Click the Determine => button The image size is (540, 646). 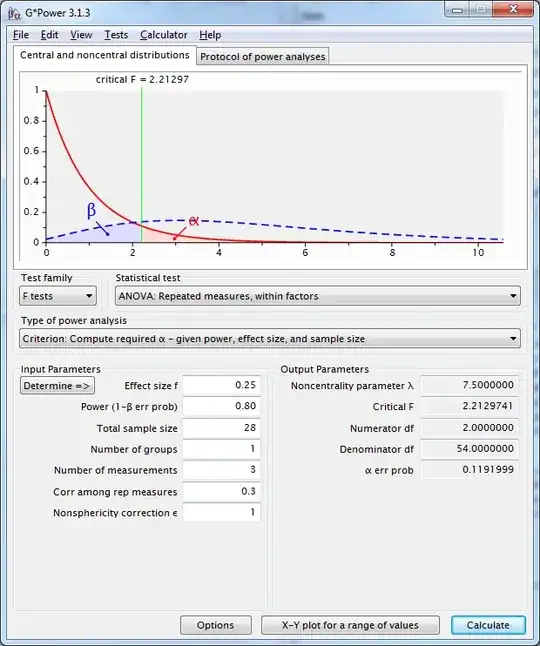pos(57,386)
